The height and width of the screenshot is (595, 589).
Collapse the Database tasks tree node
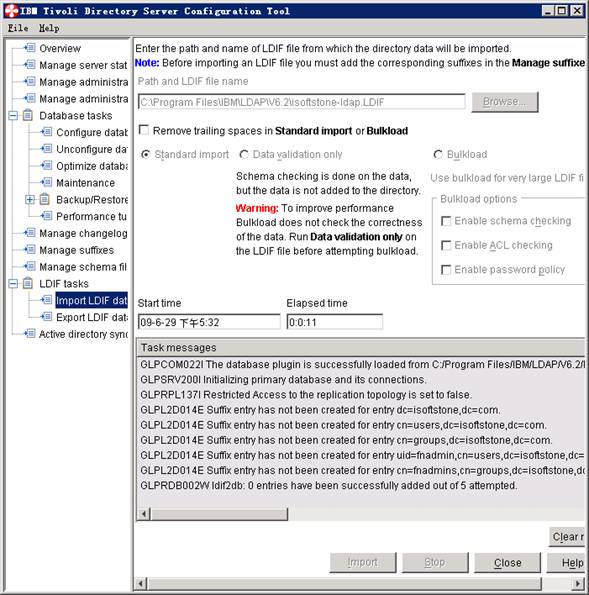coord(13,115)
